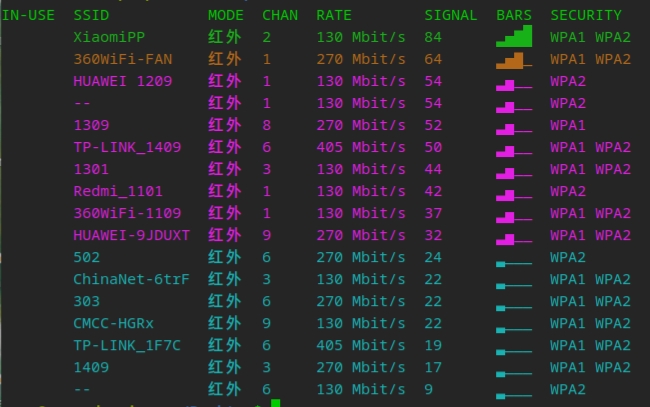Screen dimensions: 650x407
Task: Select TP-LINK_1409 SSID text
Action: pos(127,147)
